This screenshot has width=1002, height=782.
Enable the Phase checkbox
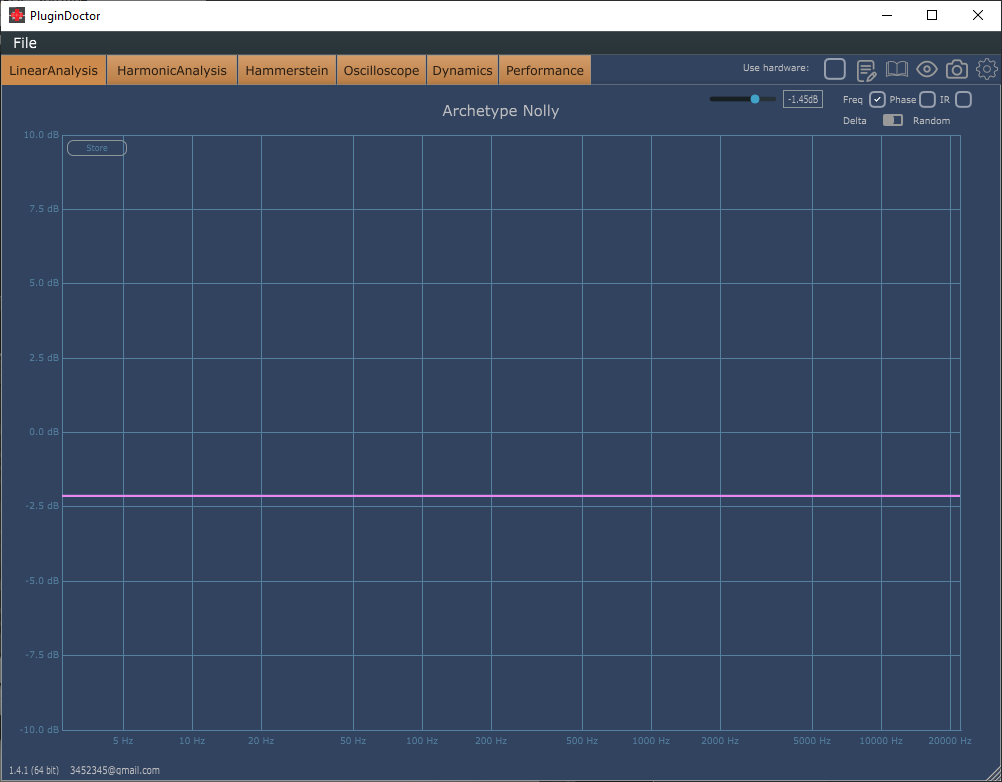point(927,100)
